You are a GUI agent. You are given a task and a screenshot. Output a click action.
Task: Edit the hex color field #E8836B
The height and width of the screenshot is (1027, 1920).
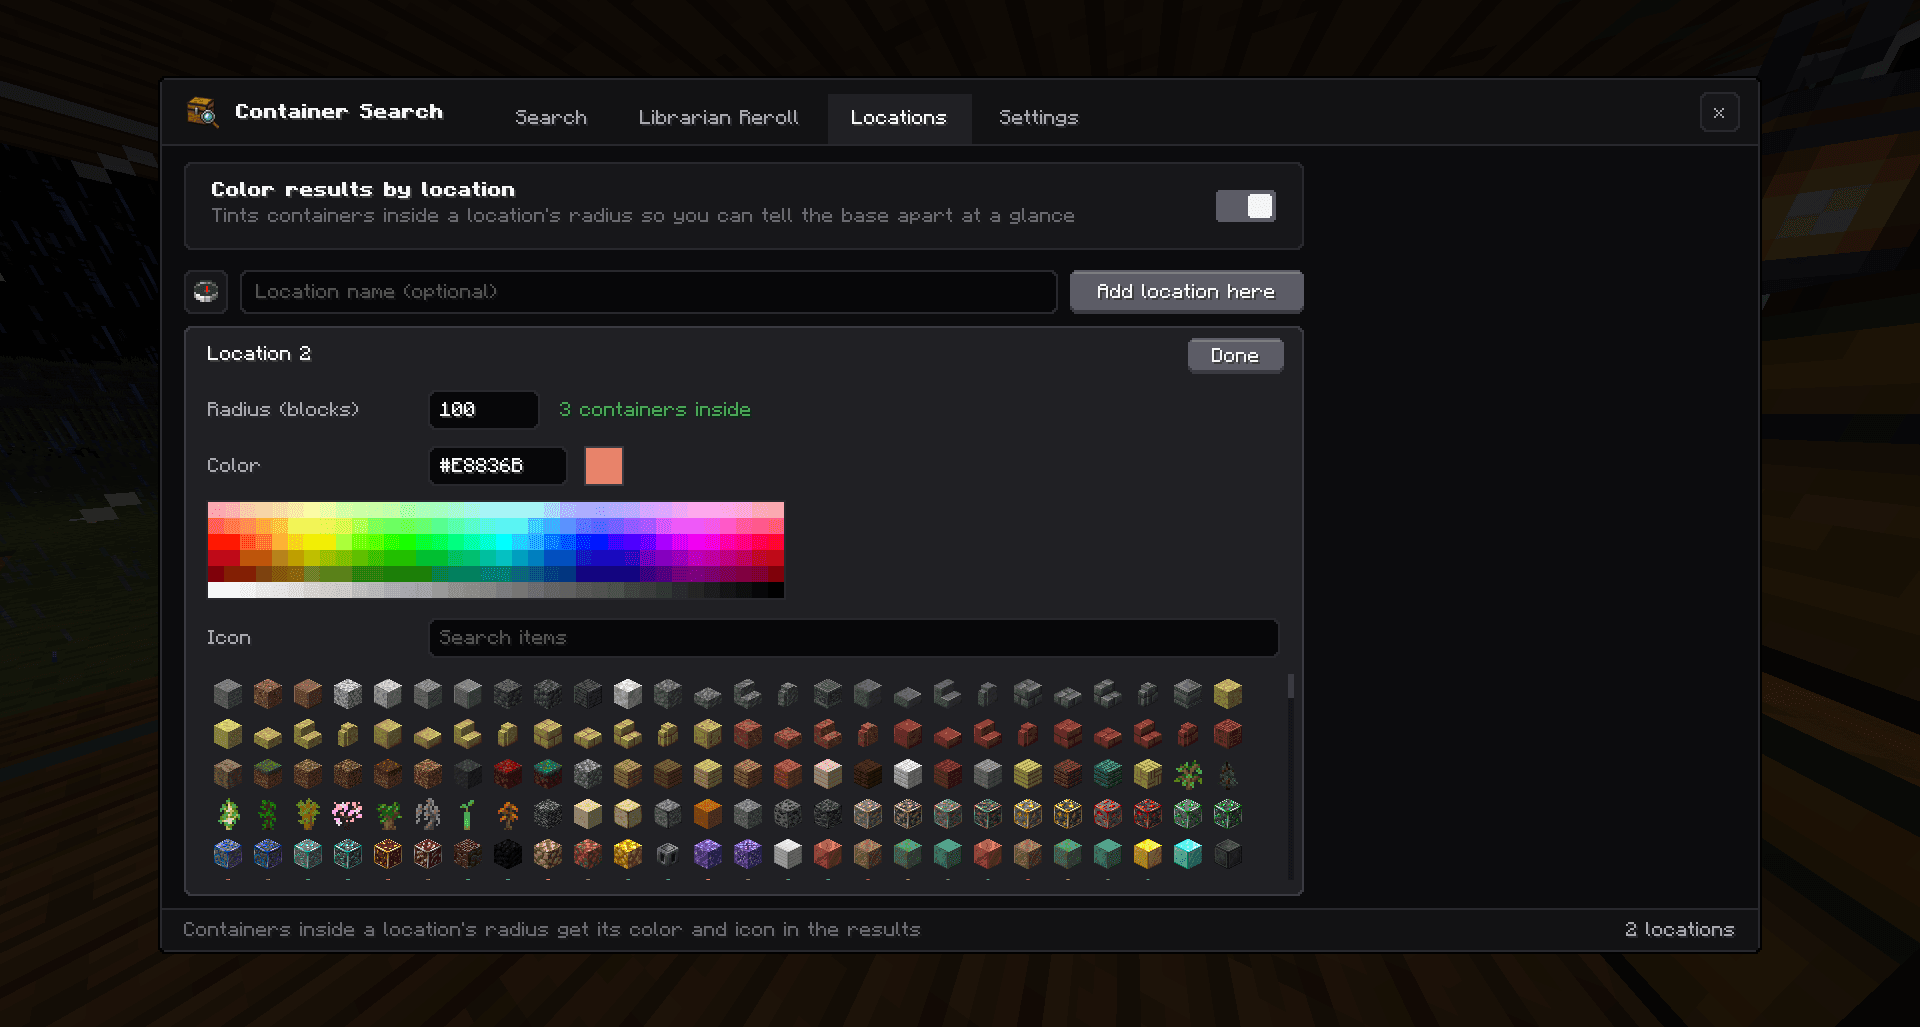tap(497, 466)
